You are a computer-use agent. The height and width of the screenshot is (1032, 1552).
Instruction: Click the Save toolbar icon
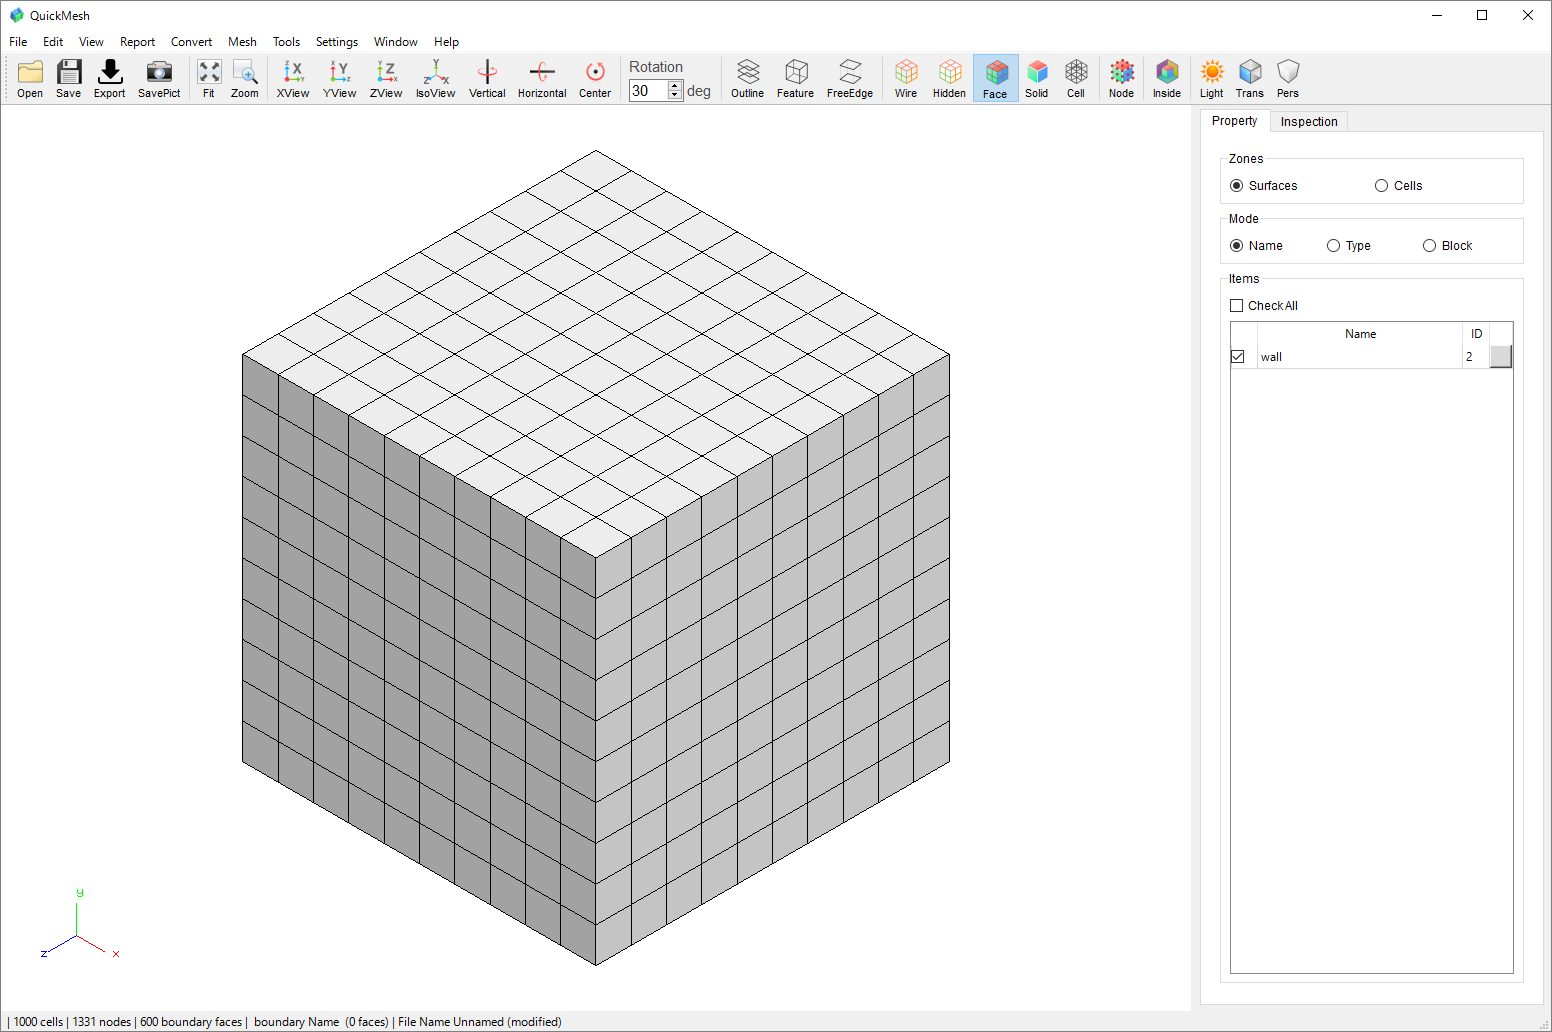pyautogui.click(x=69, y=78)
